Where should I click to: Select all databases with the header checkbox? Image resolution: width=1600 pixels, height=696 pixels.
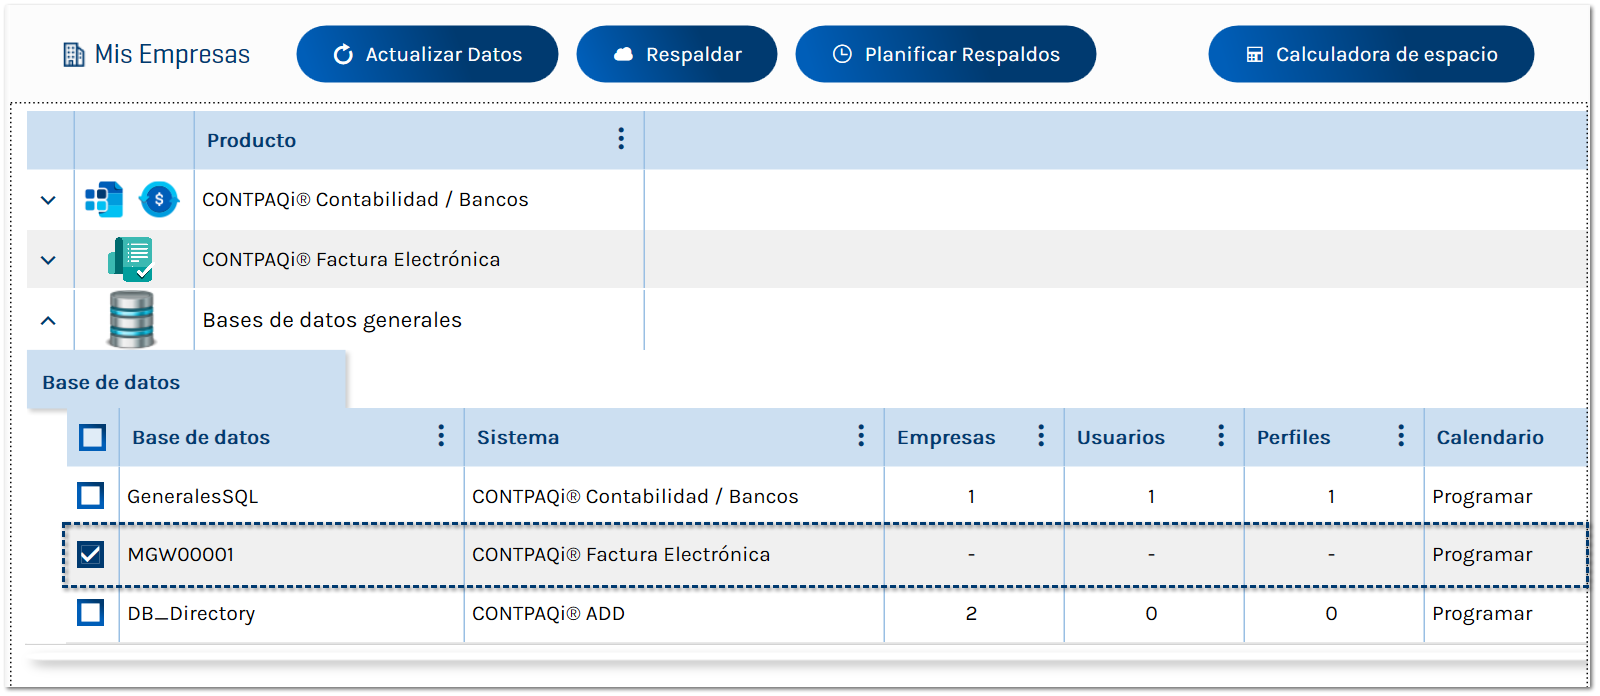[x=91, y=436]
